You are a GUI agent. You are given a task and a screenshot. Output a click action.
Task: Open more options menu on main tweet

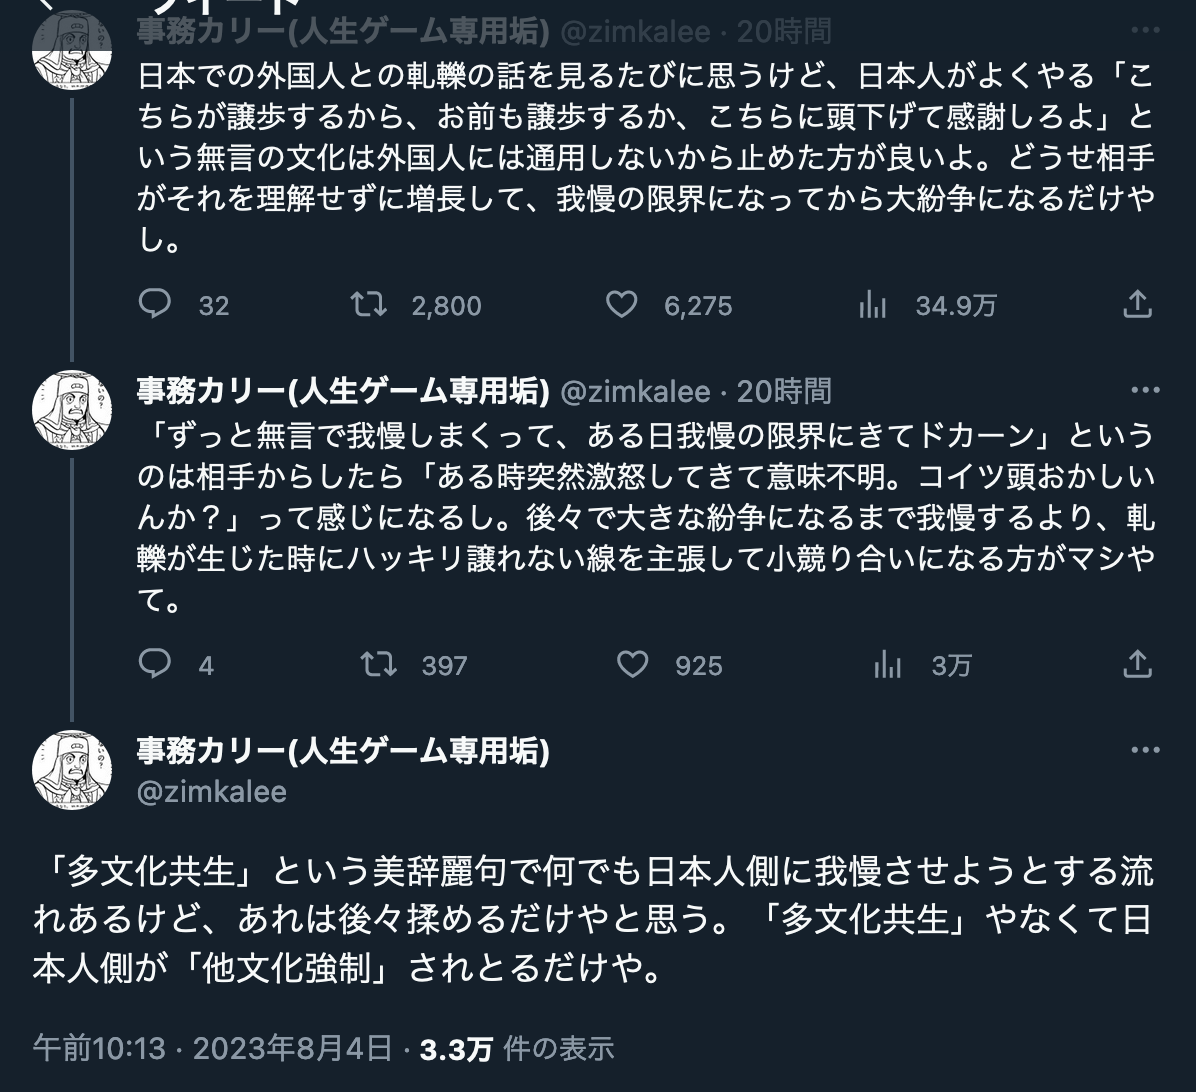pos(1145,750)
